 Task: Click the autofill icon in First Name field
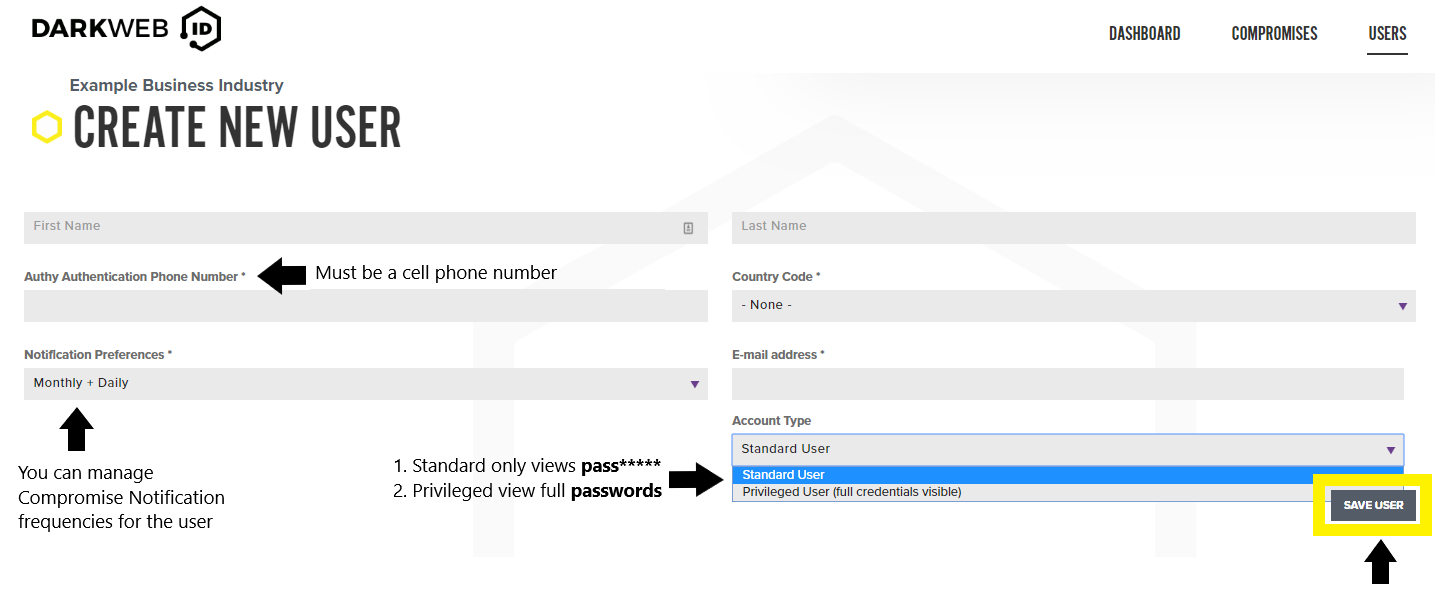[688, 228]
